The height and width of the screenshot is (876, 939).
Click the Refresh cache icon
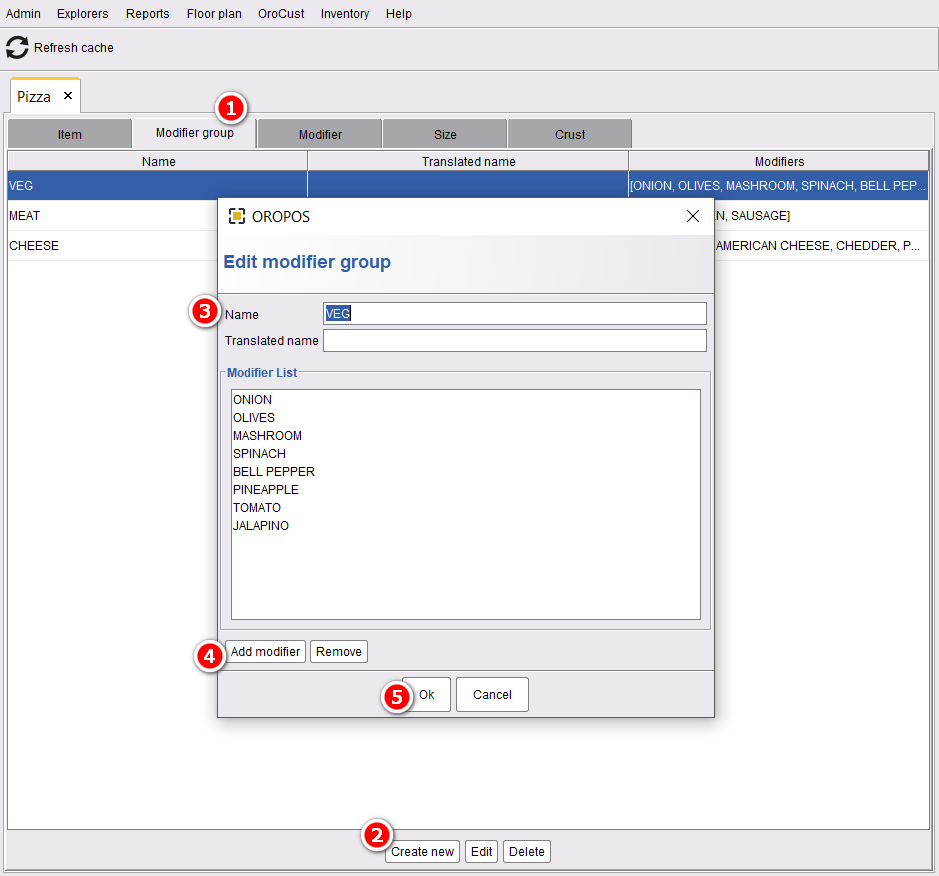coord(17,47)
